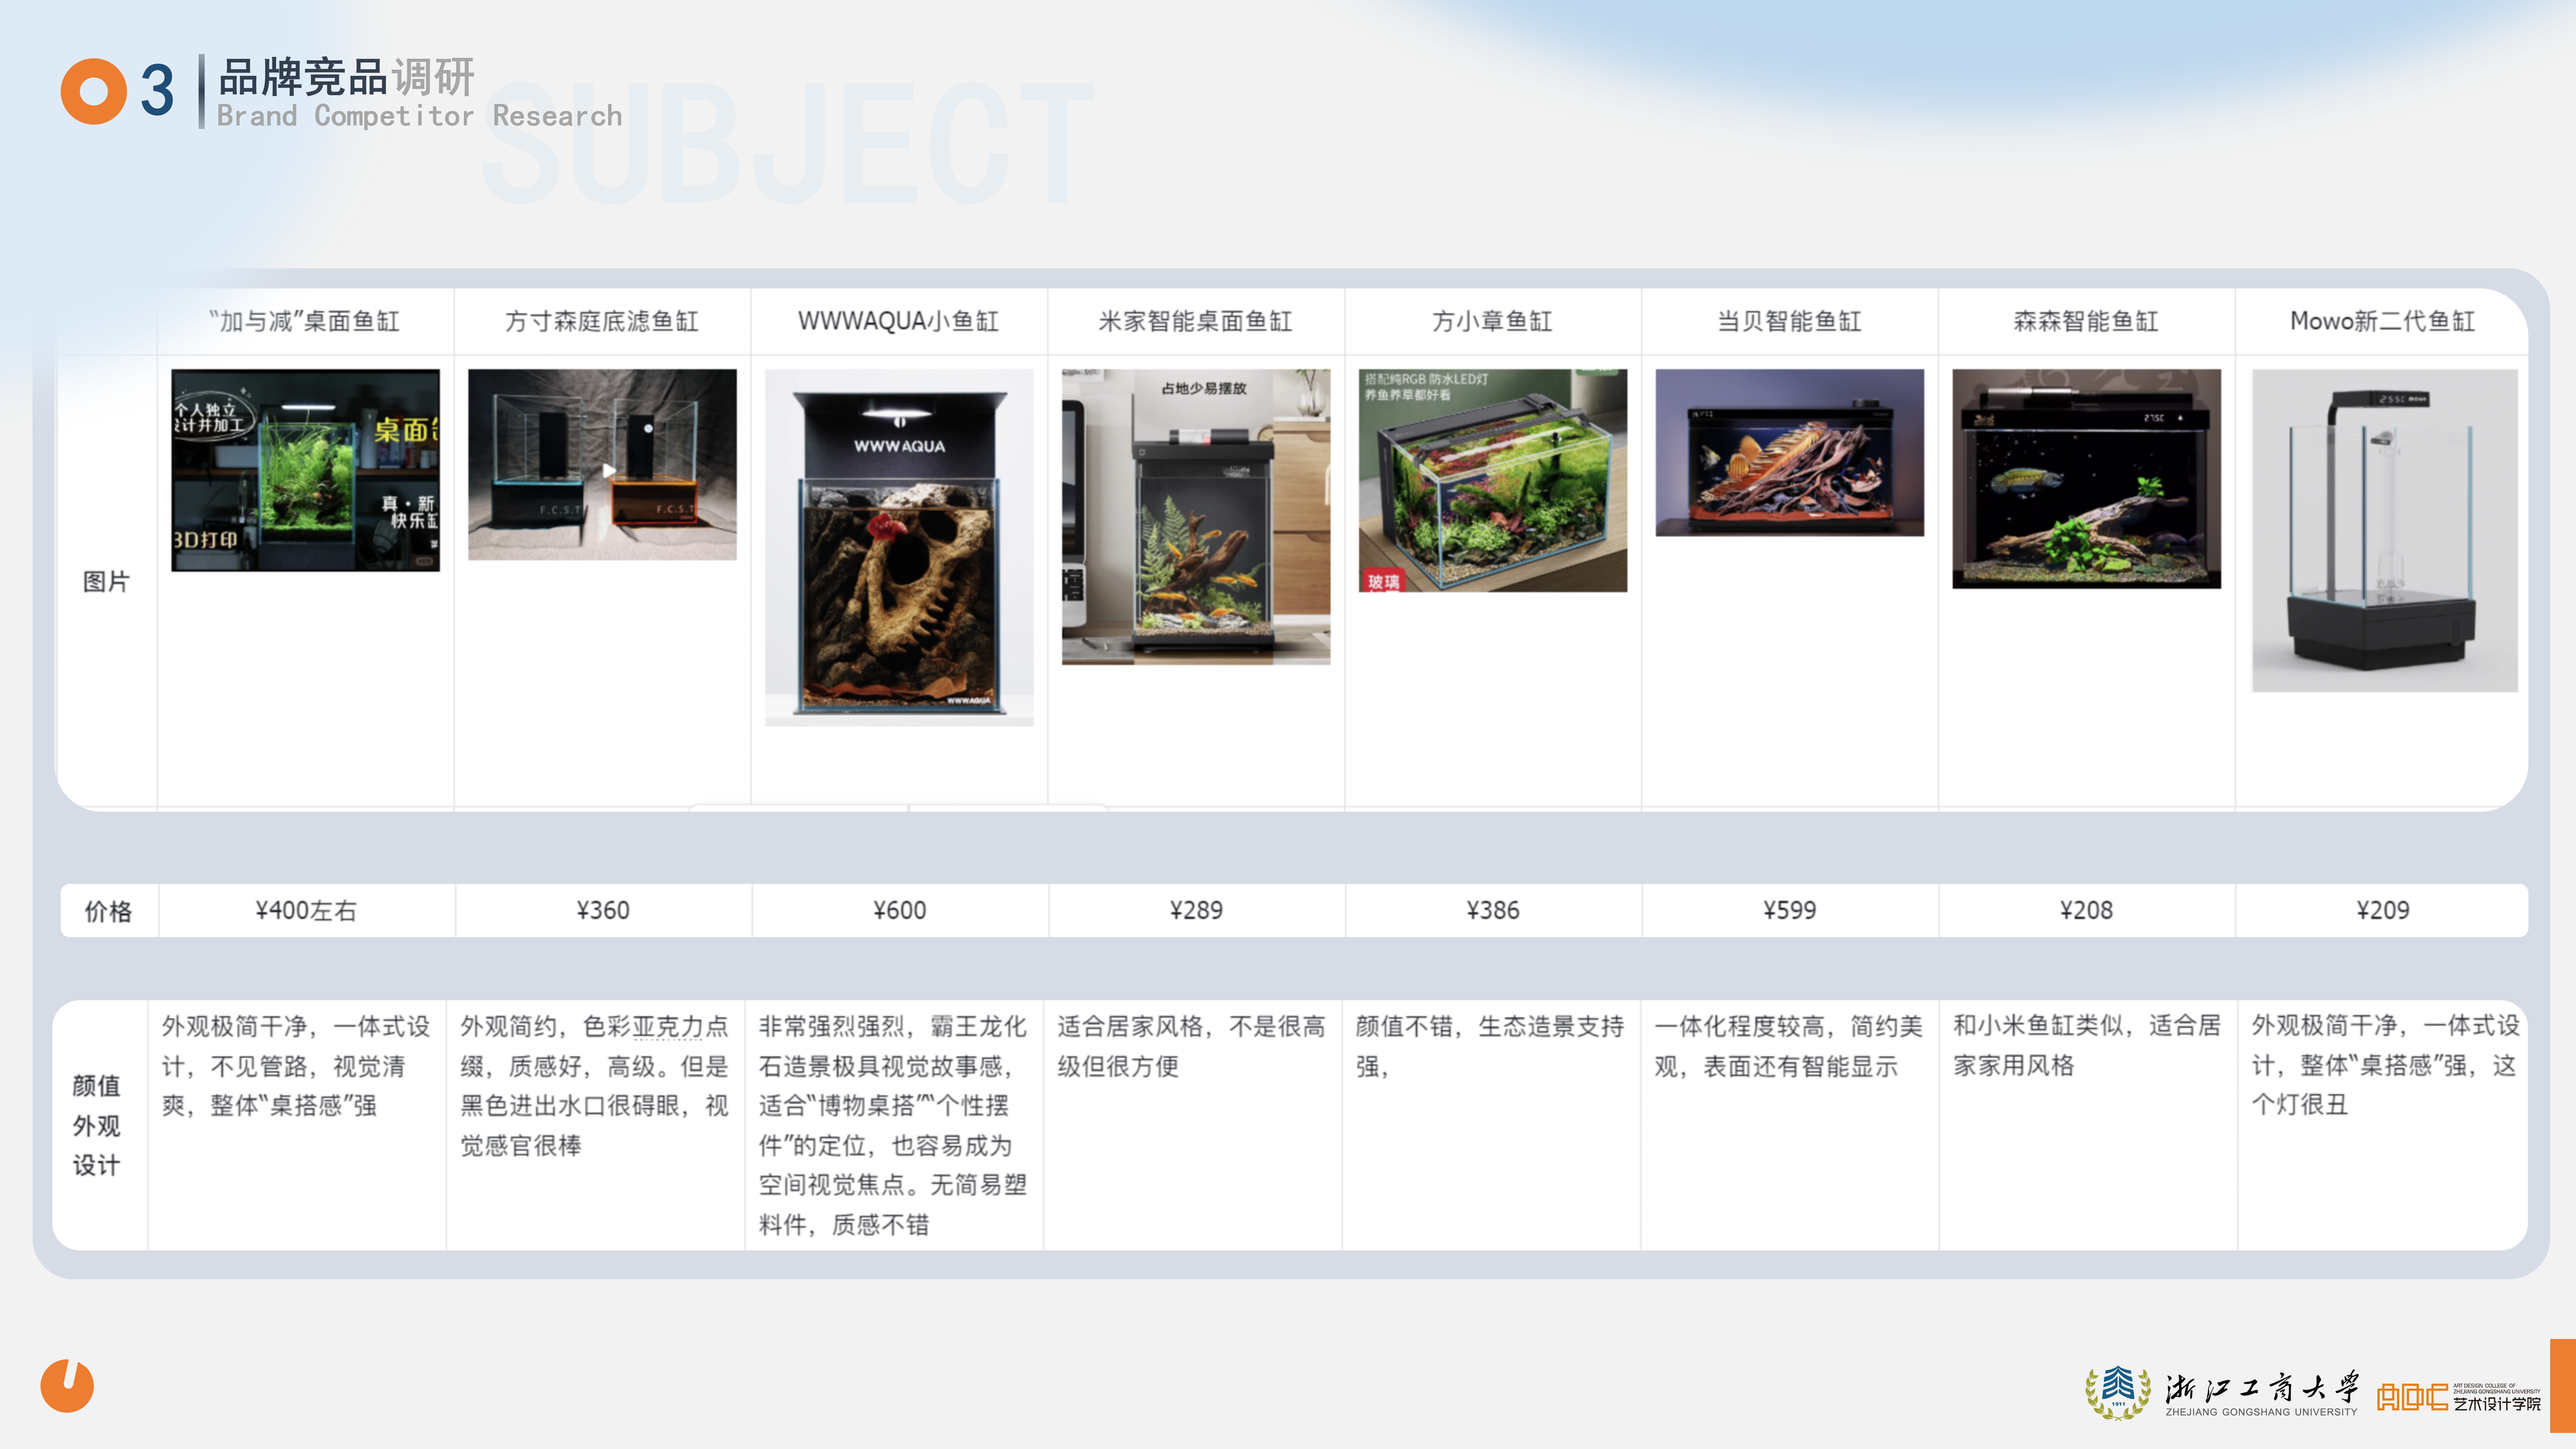2576x1449 pixels.
Task: Click description starting 适合居家风格,不是很高级
Action: pyautogui.click(x=1191, y=1046)
